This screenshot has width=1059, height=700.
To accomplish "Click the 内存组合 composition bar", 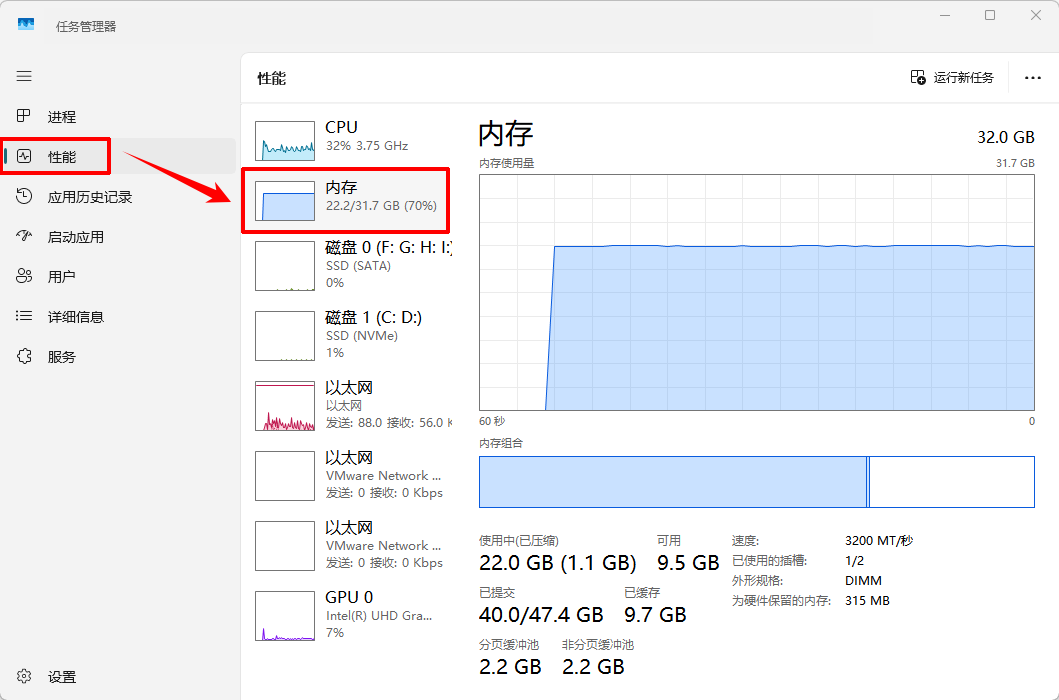I will [x=756, y=482].
